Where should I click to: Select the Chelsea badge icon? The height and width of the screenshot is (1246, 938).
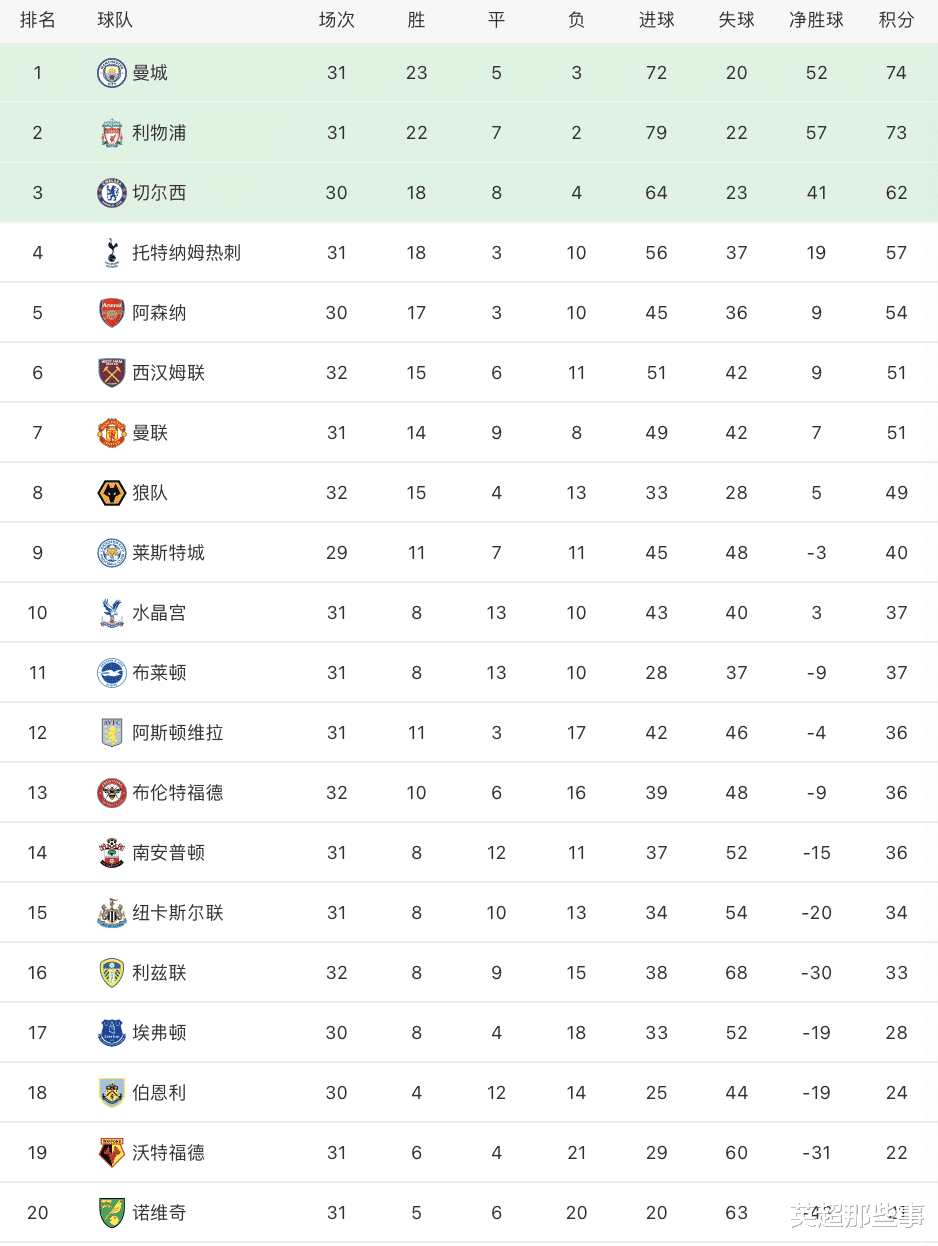[x=111, y=193]
